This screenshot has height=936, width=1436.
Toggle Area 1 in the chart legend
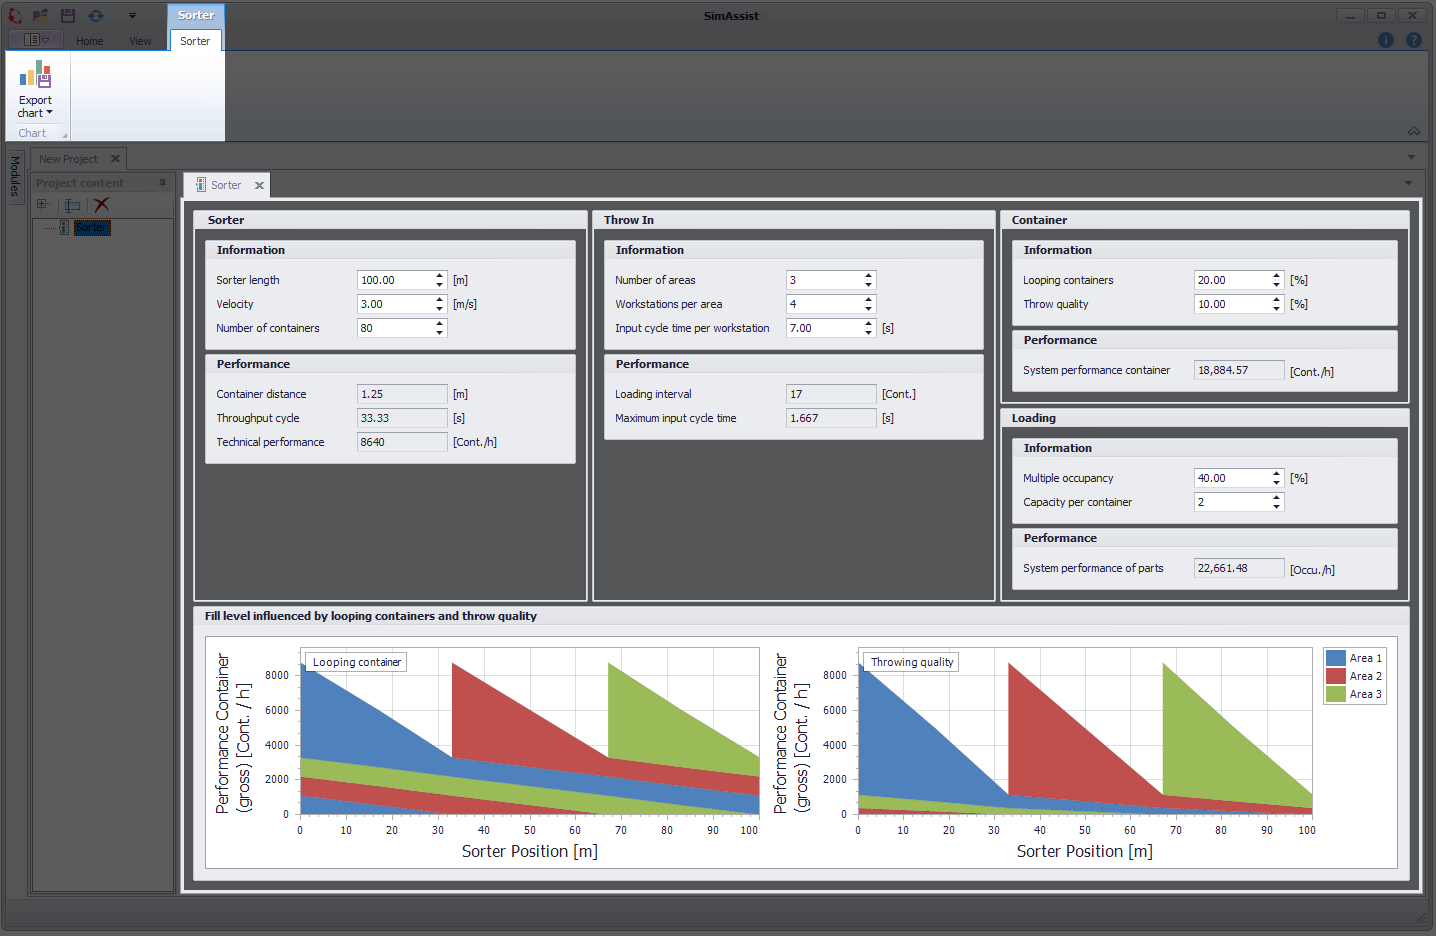point(1354,657)
